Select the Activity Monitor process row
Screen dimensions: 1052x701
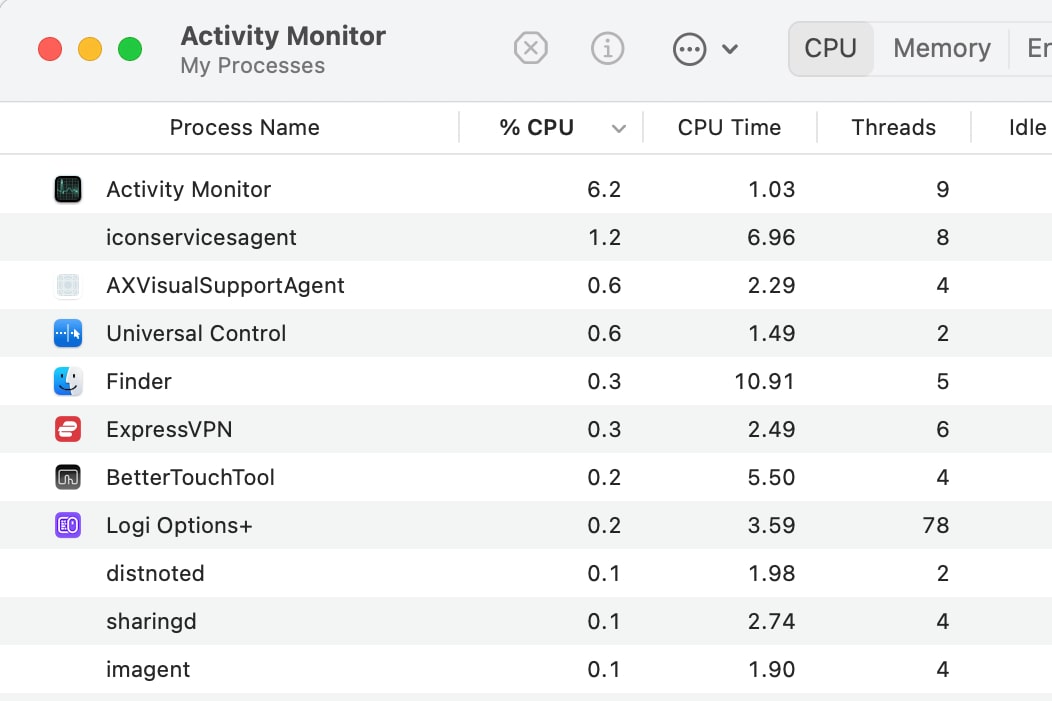pyautogui.click(x=526, y=189)
